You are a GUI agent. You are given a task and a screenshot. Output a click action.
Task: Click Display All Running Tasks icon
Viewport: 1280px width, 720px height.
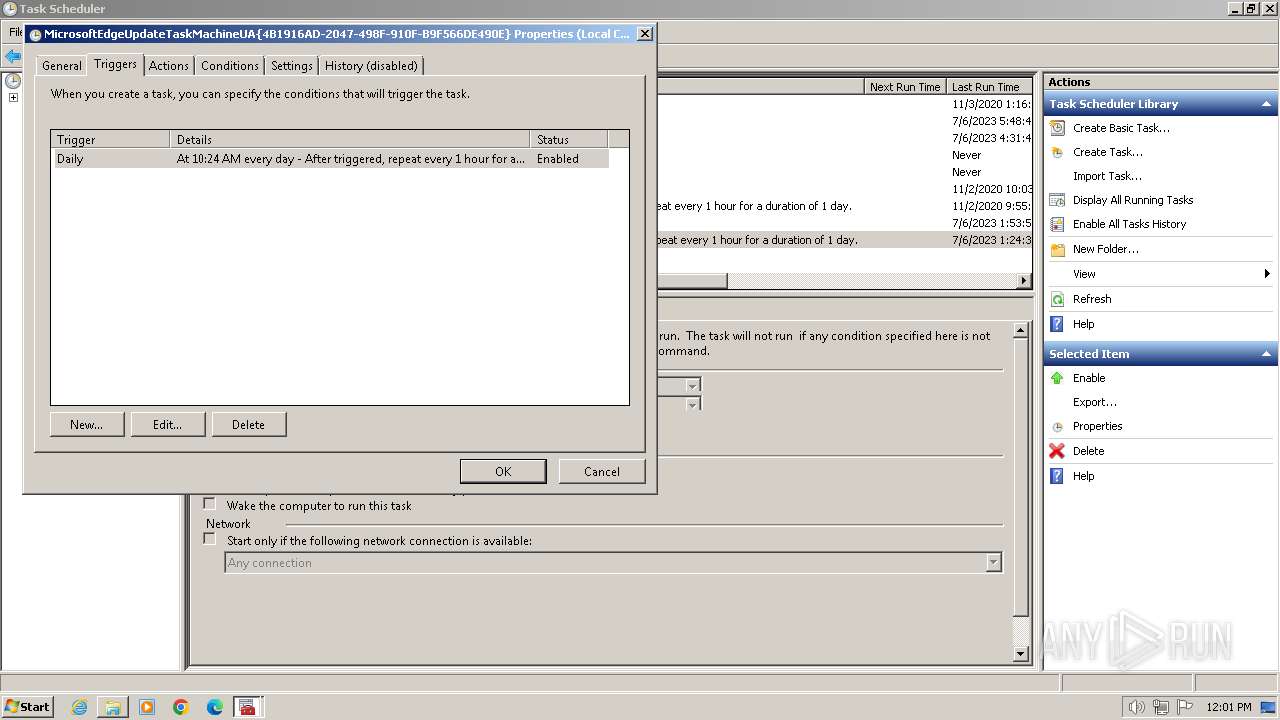[1057, 200]
